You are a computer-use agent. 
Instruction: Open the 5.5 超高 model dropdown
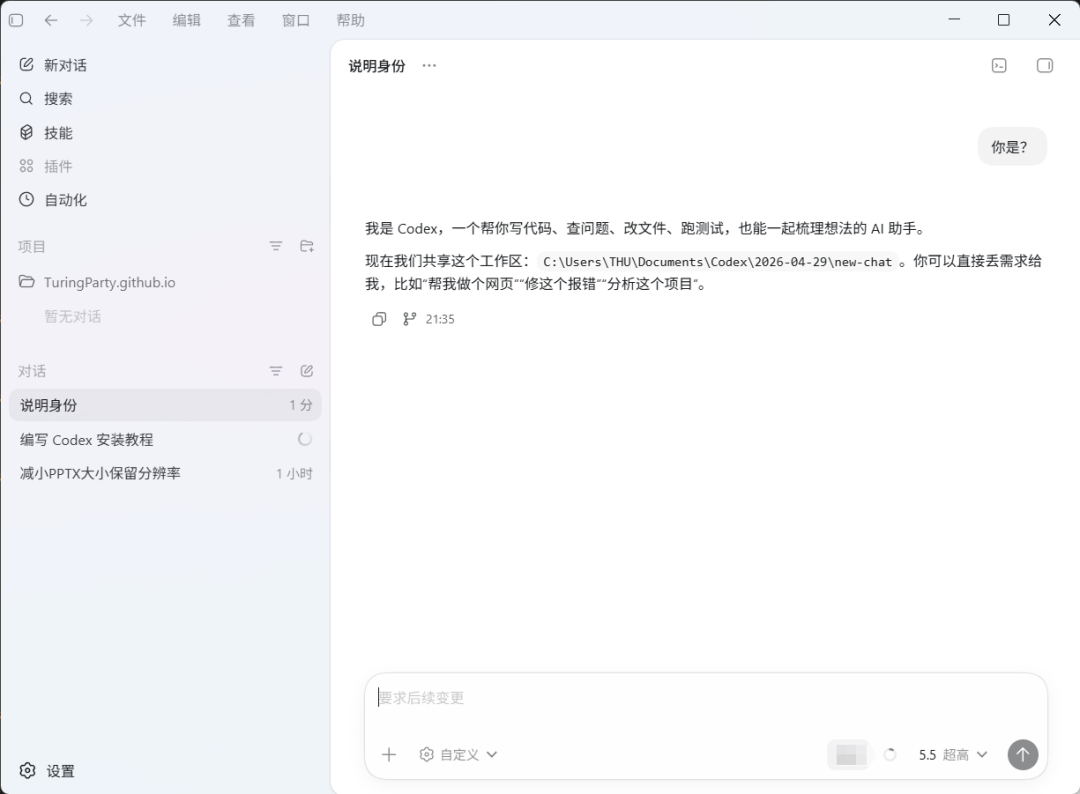click(953, 755)
